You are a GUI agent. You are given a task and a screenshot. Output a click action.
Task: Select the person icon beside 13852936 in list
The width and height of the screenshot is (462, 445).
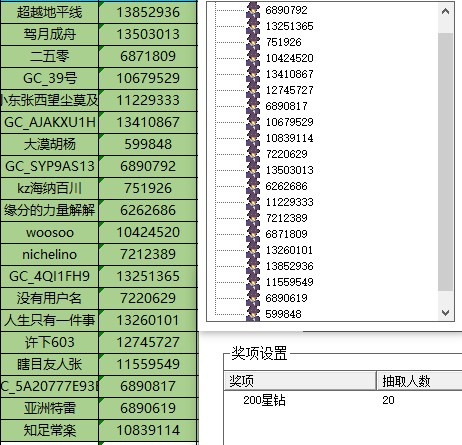click(x=253, y=266)
